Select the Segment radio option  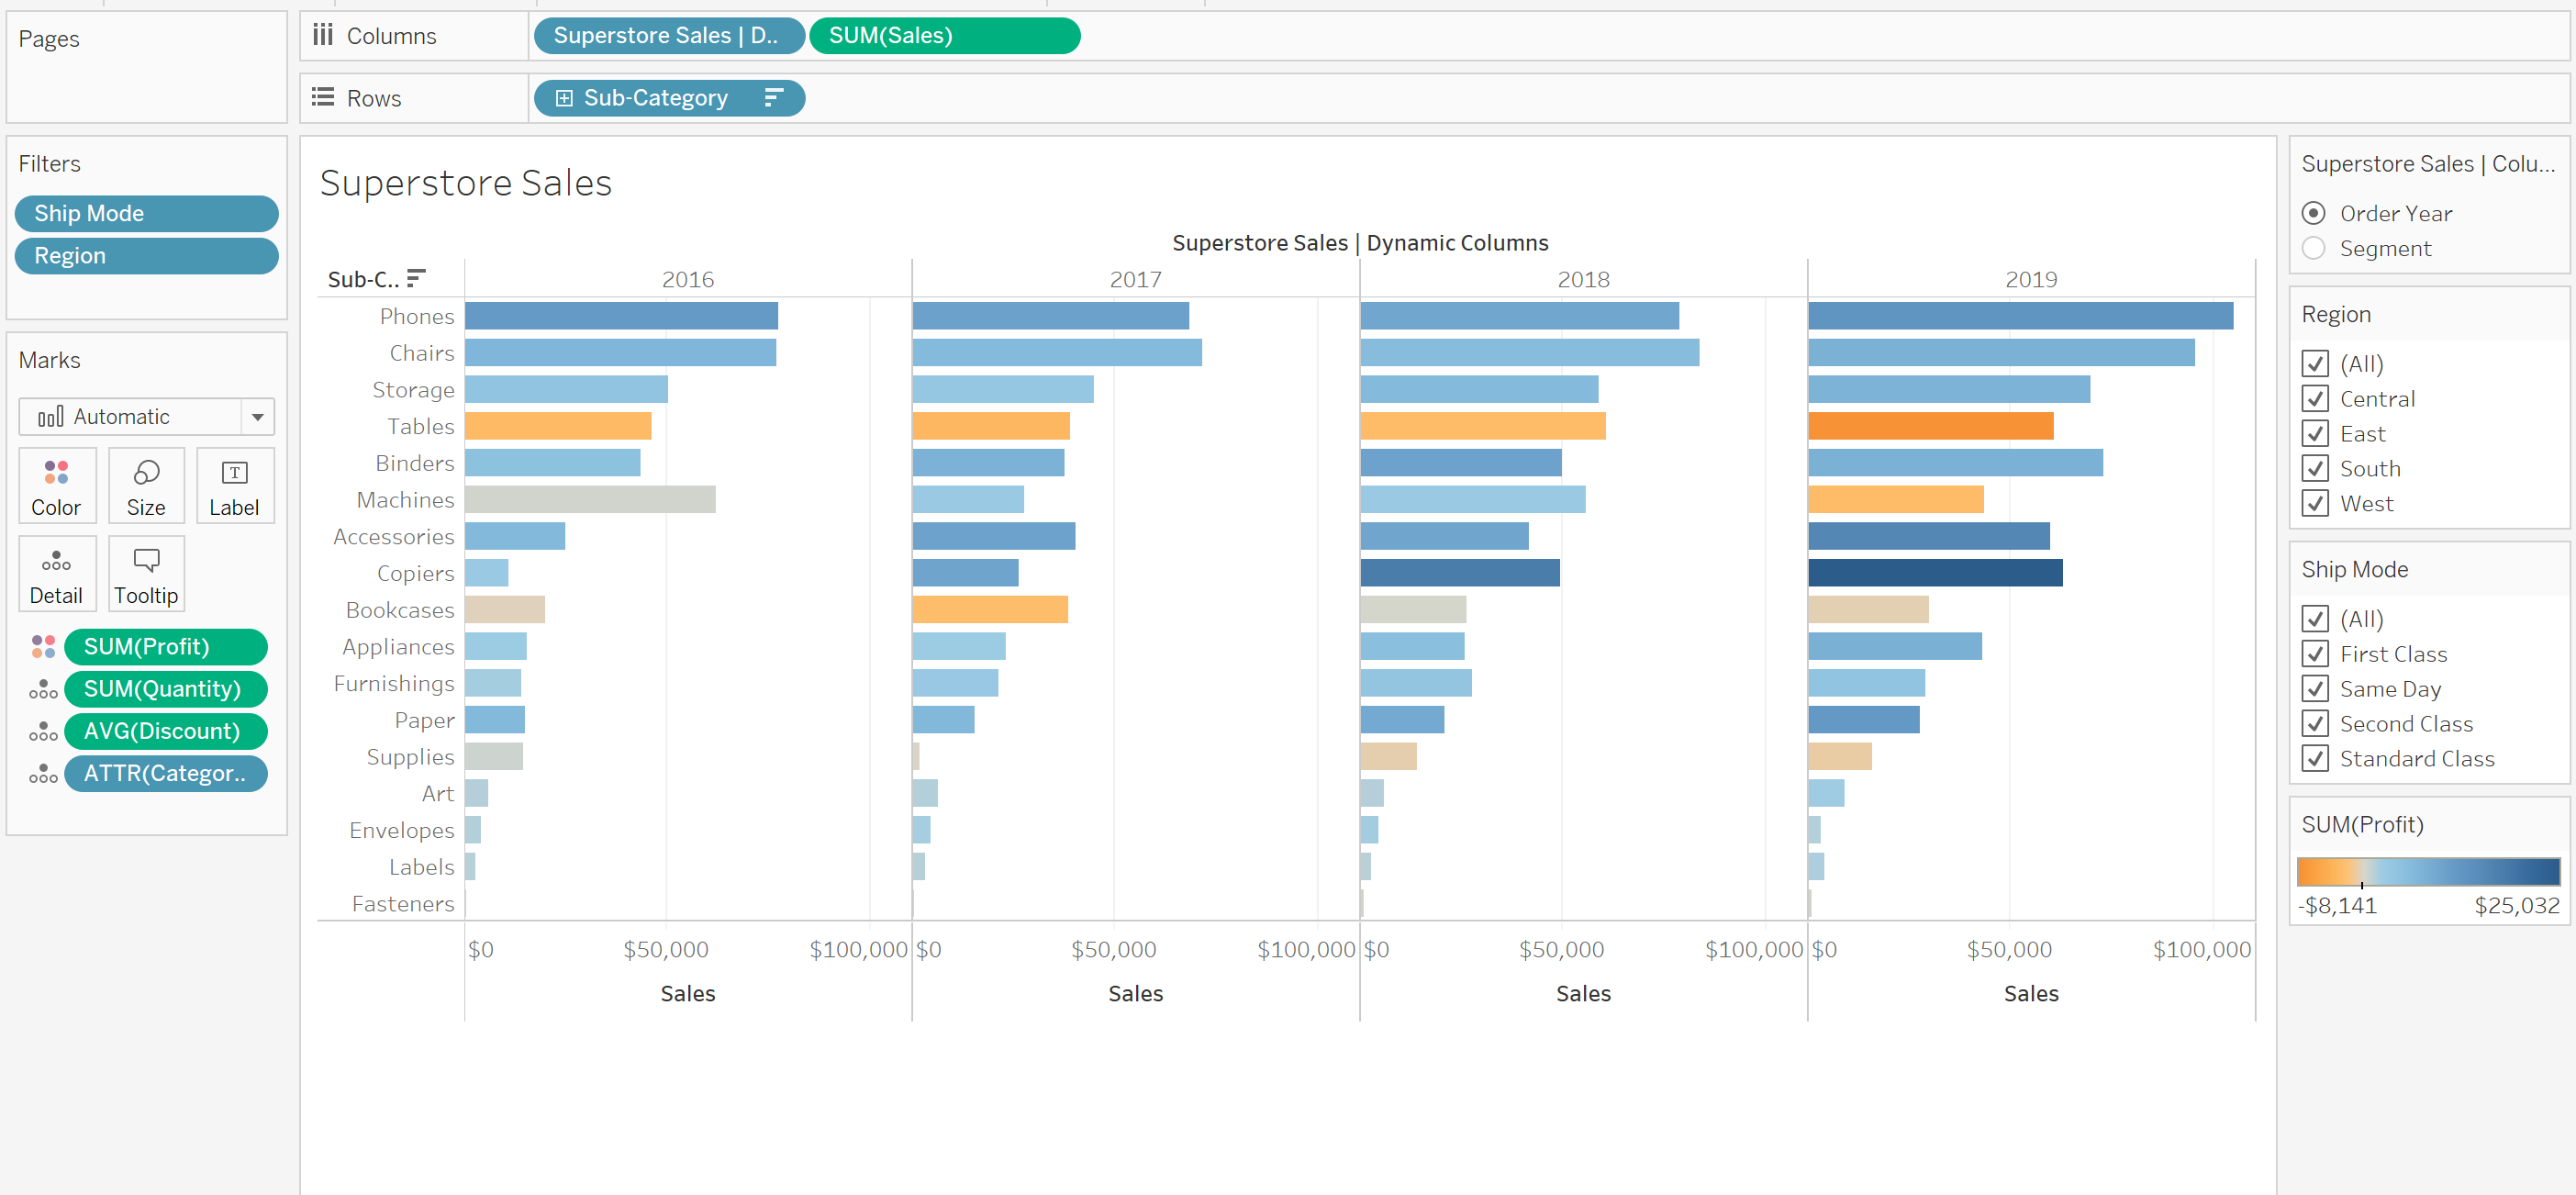pos(2313,248)
